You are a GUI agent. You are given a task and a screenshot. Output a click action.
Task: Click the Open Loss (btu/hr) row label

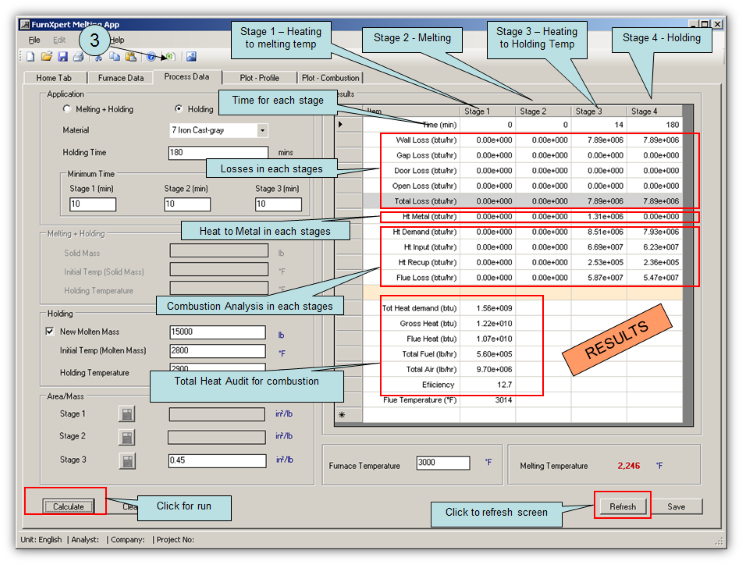[x=425, y=186]
